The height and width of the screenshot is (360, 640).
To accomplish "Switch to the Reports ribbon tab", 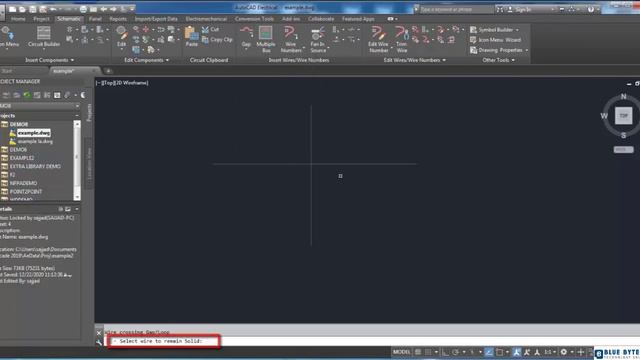I will click(x=118, y=19).
